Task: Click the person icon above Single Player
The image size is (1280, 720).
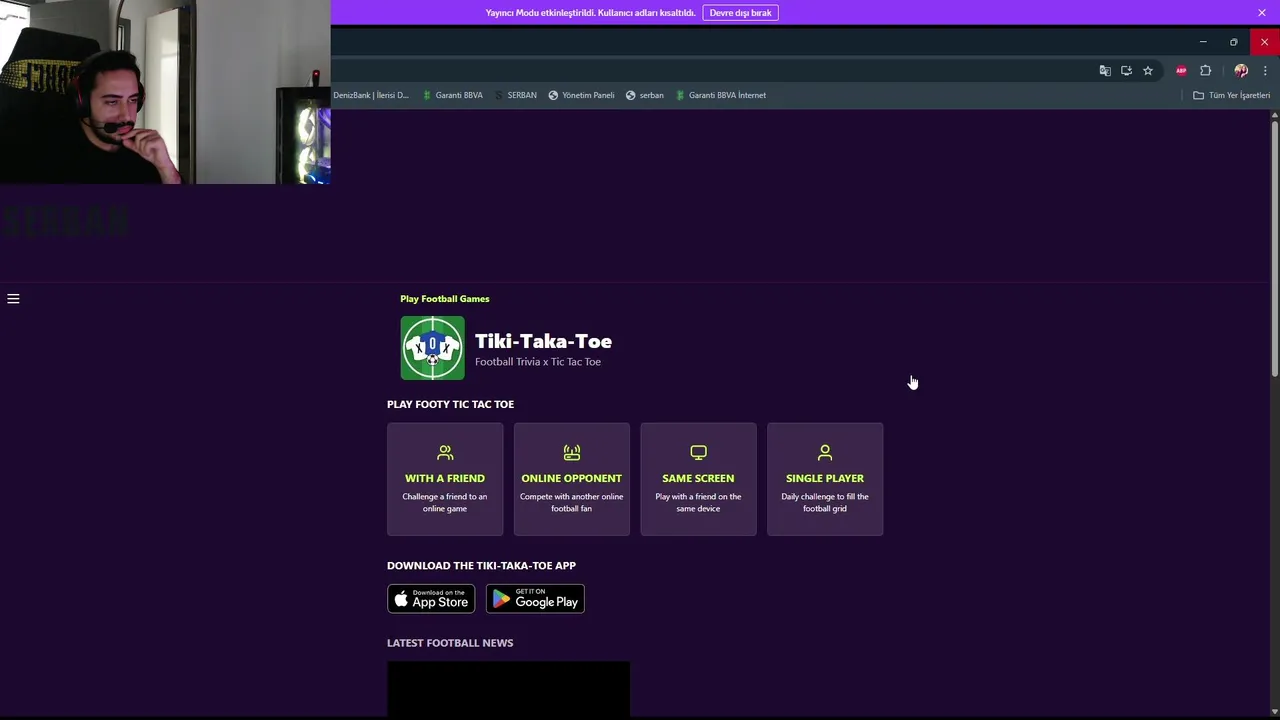Action: coord(825,453)
